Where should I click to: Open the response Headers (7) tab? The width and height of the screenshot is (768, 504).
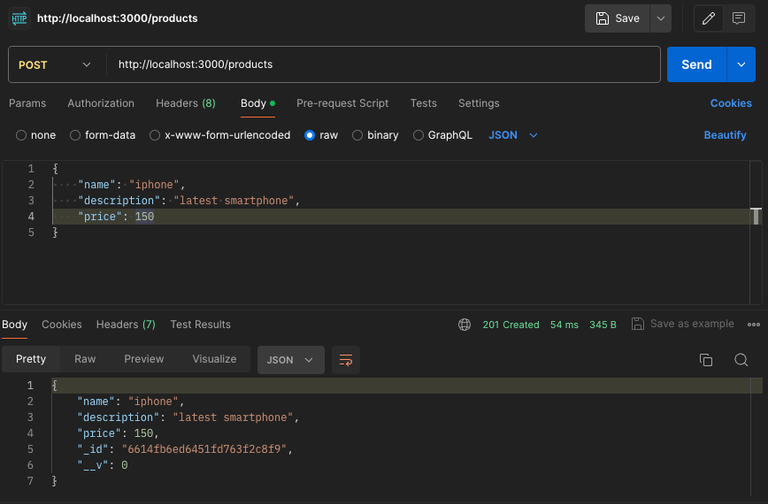pos(126,324)
